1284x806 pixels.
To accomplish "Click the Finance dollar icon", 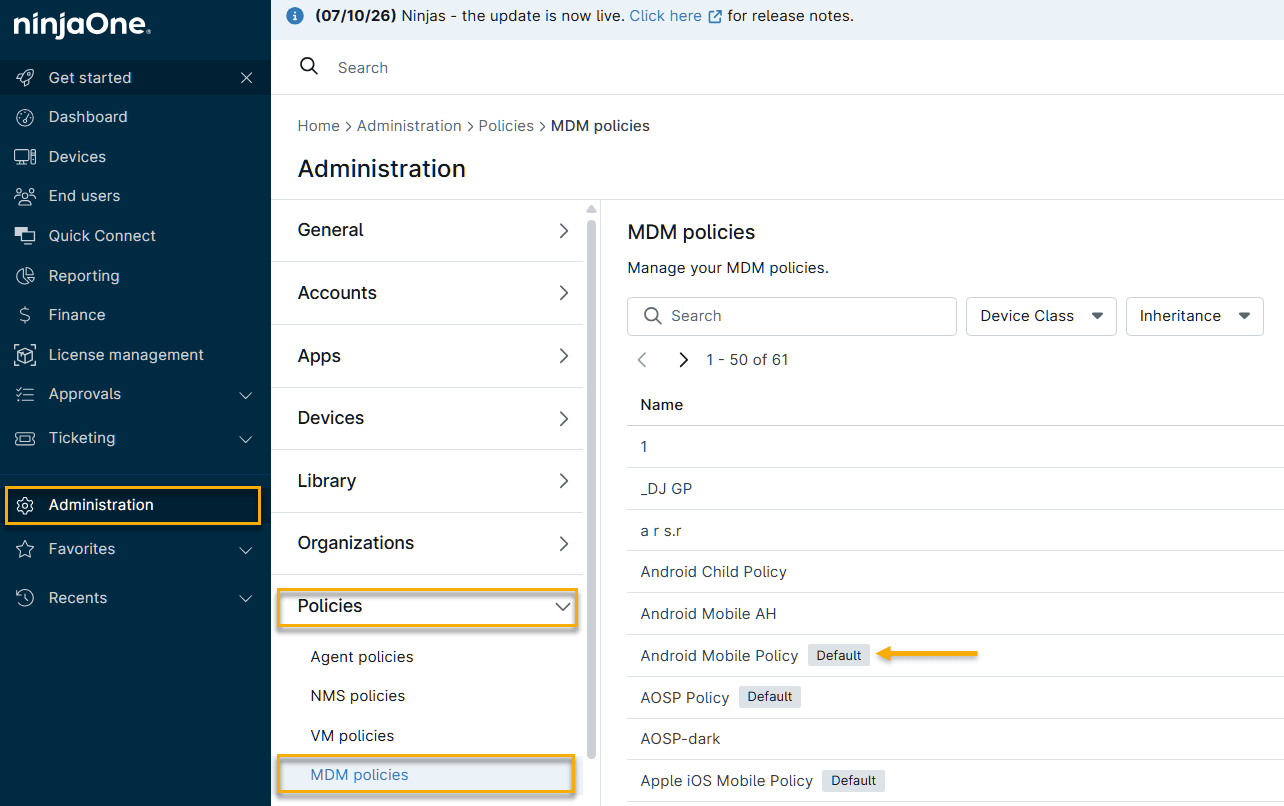I will coord(25,315).
